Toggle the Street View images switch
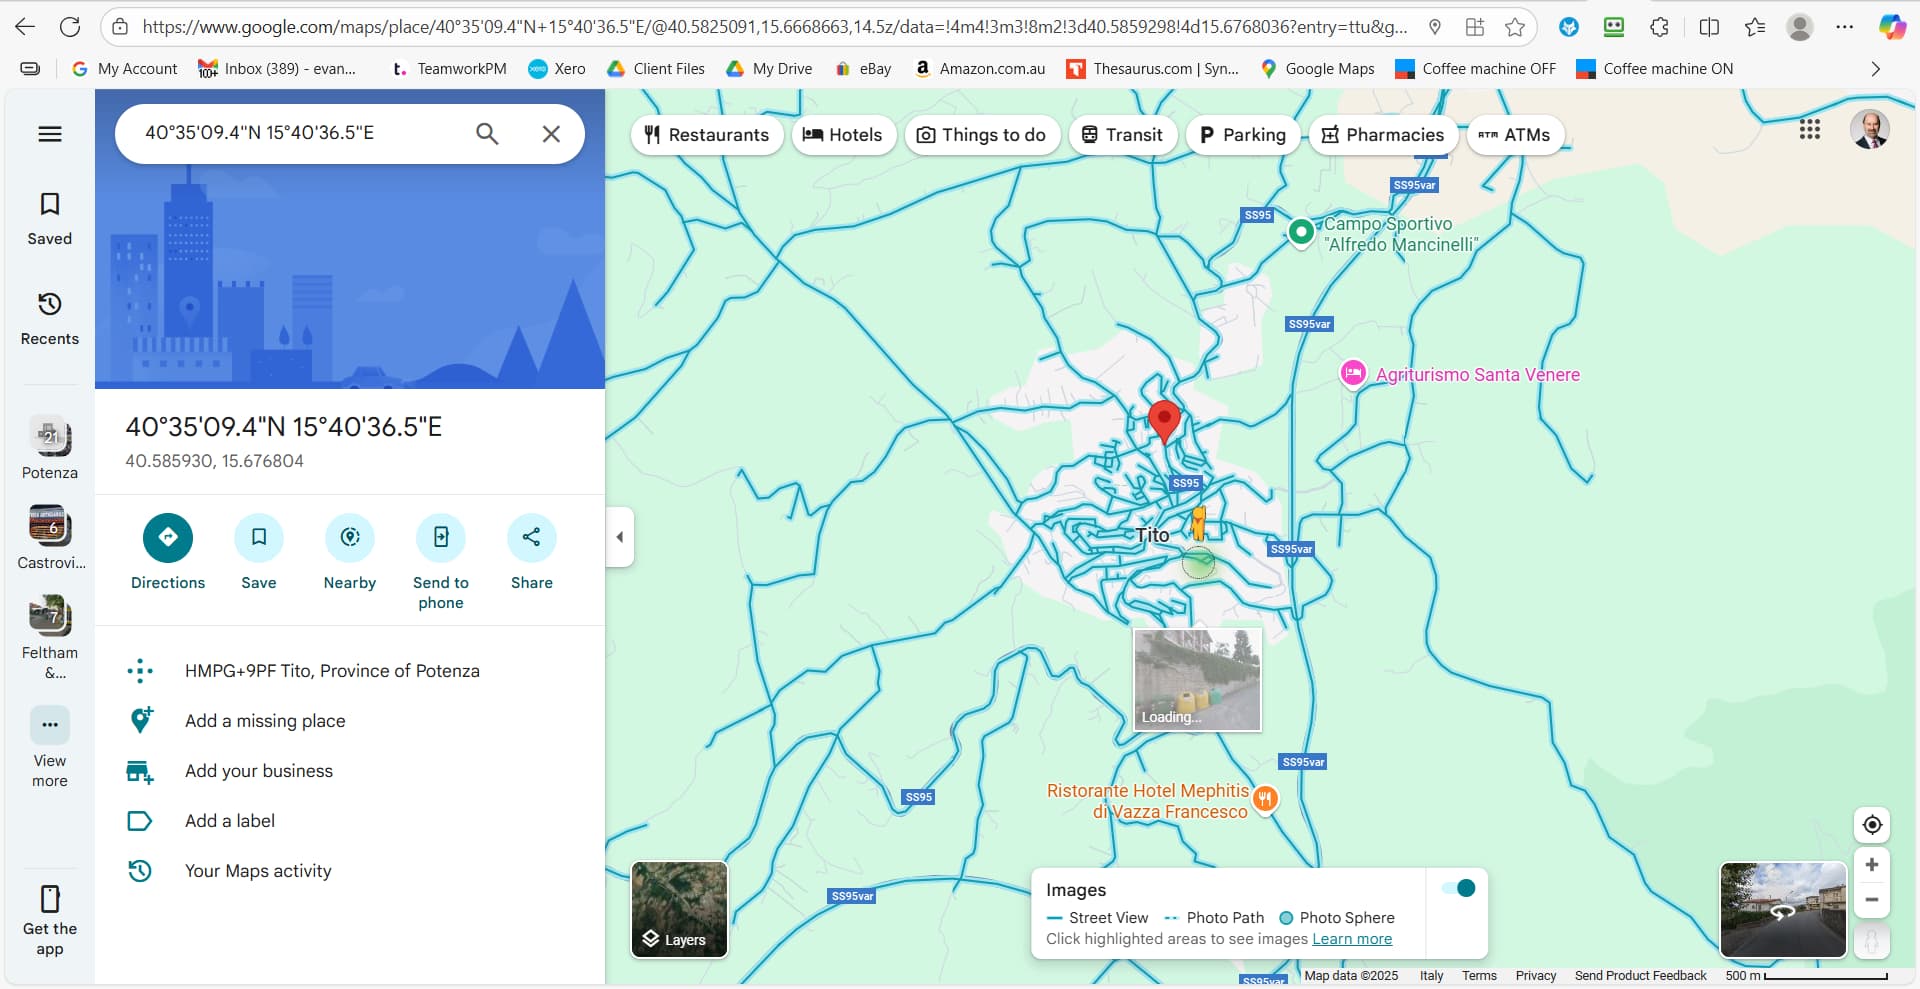Viewport: 1920px width, 989px height. (1458, 888)
